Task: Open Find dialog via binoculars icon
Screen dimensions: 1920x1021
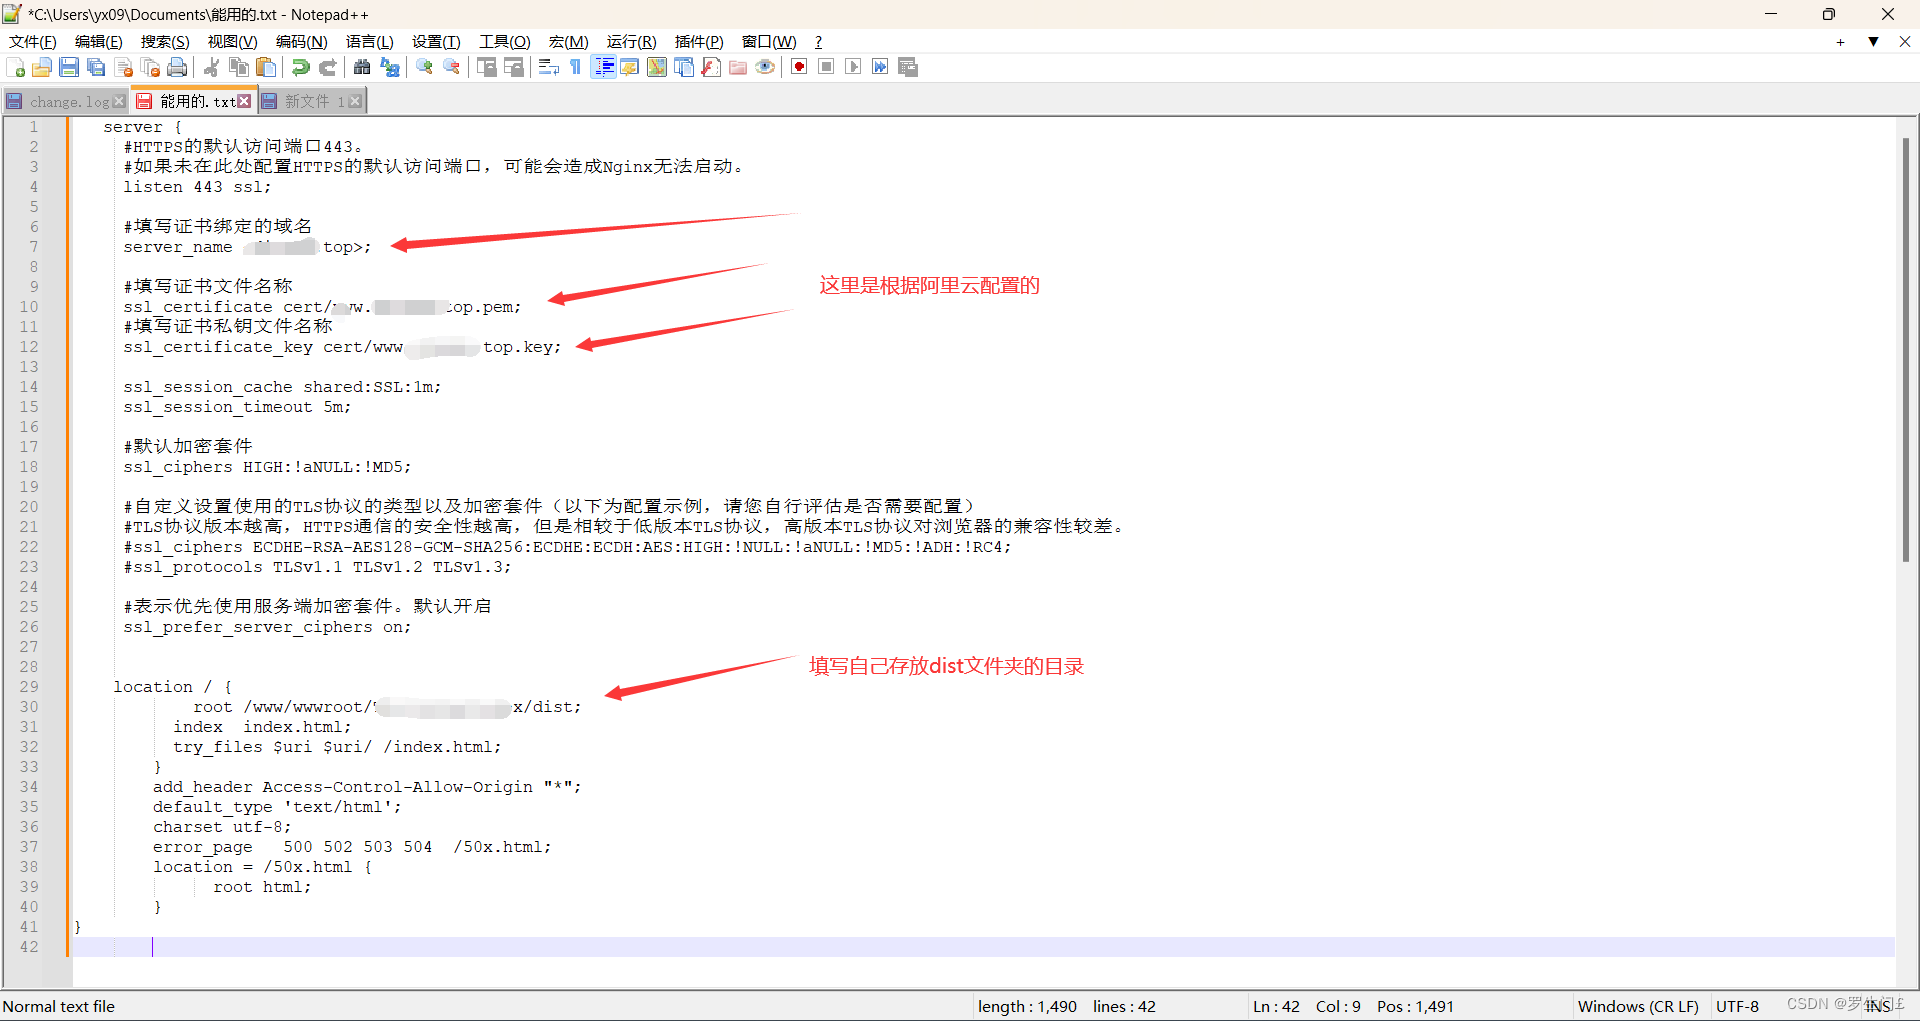Action: pos(362,67)
